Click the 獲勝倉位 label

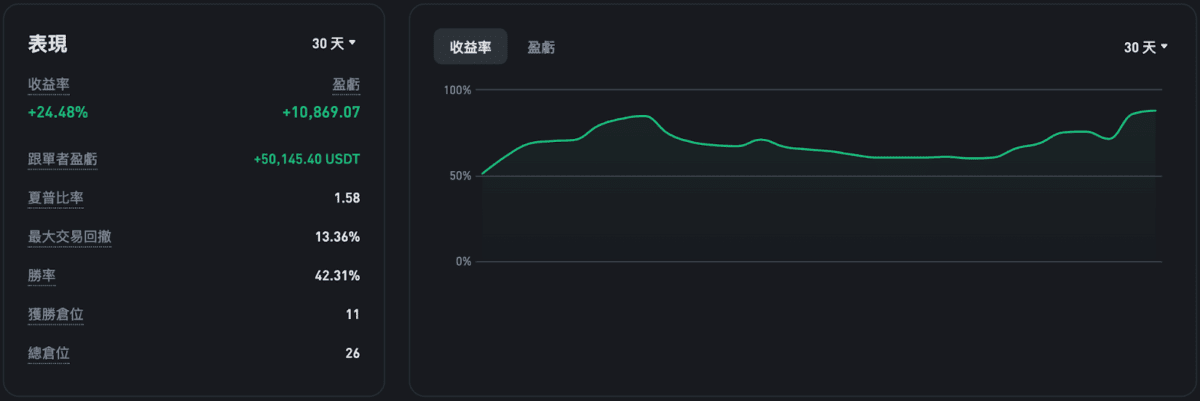pos(56,314)
